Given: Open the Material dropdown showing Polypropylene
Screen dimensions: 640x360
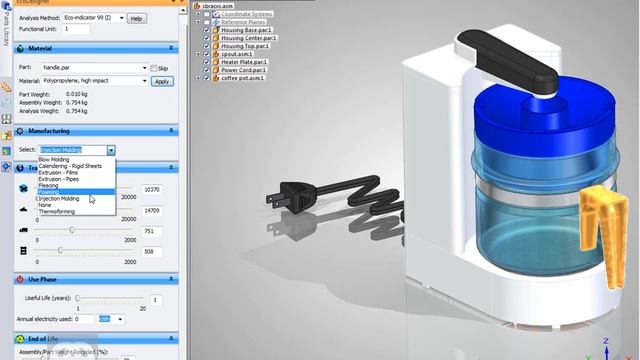Looking at the screenshot, I should coord(144,81).
